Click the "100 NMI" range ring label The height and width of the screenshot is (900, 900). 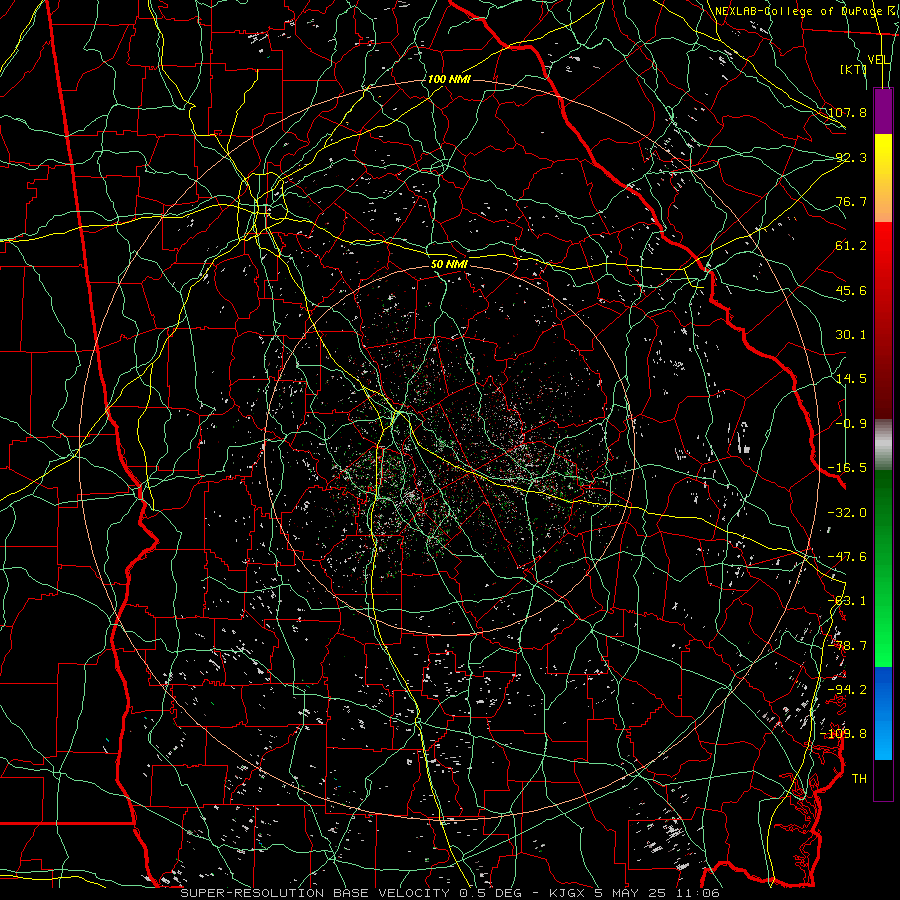point(449,79)
